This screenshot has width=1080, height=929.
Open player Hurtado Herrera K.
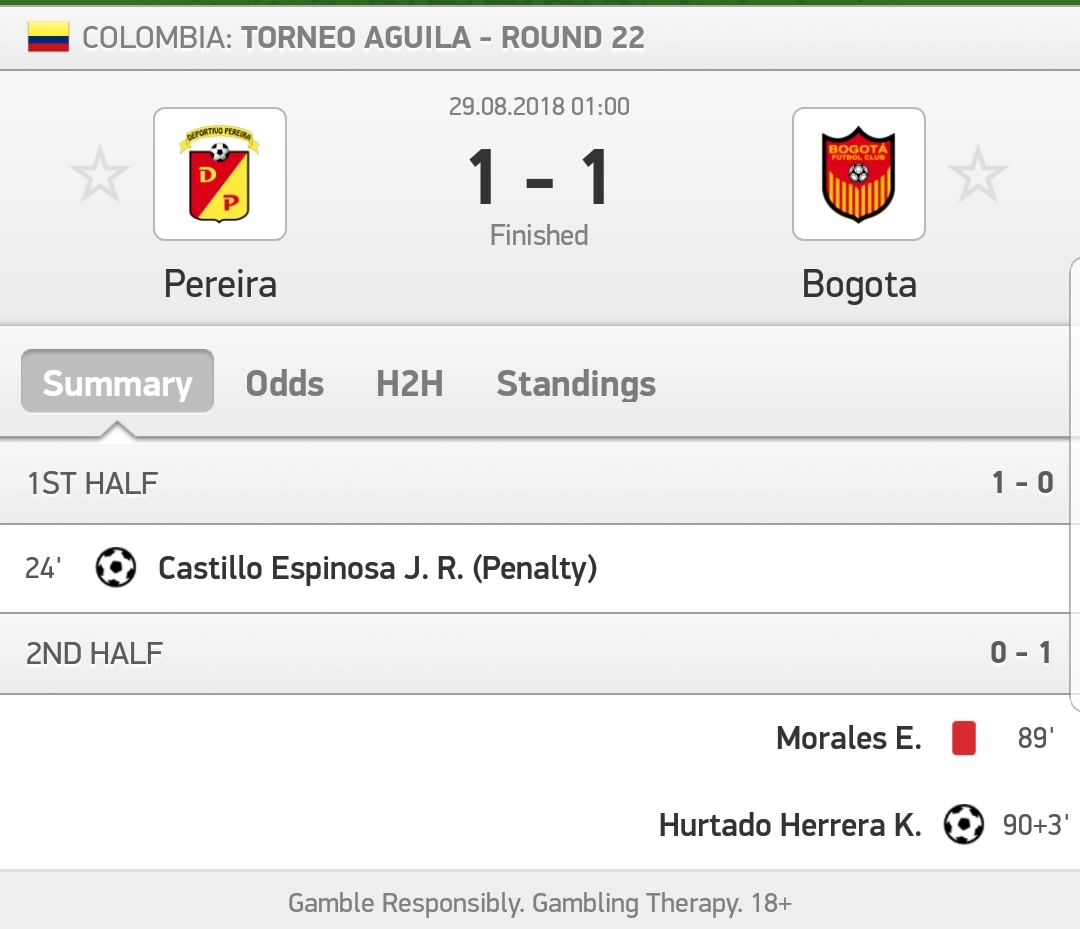[790, 824]
